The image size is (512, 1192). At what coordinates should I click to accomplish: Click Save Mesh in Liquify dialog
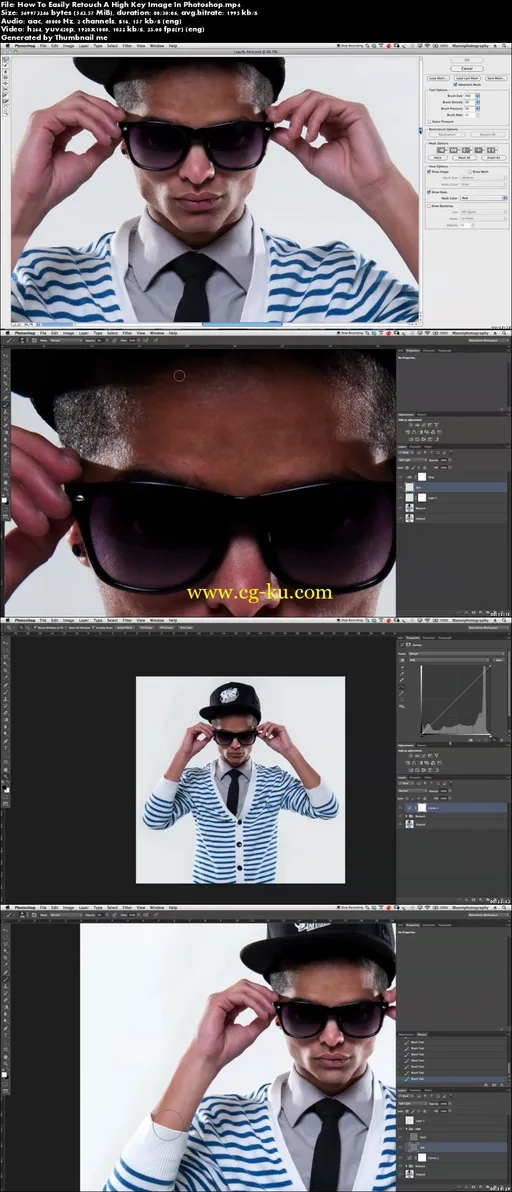point(496,78)
